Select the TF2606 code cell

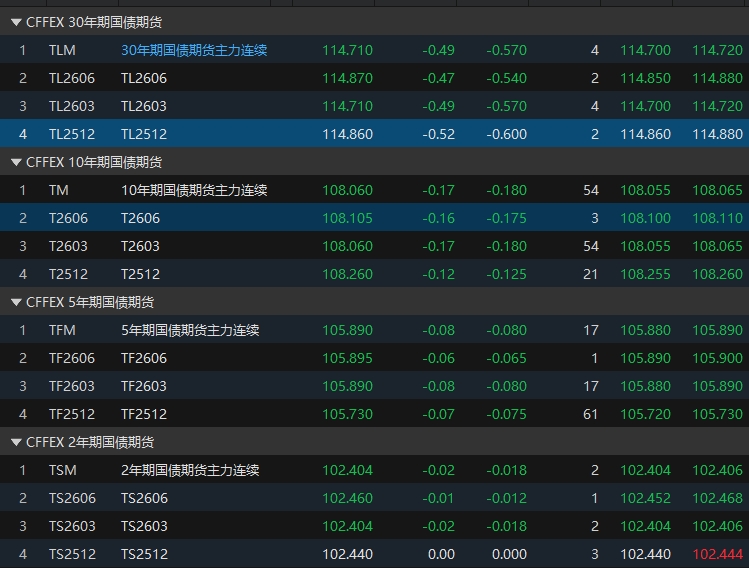(x=72, y=358)
